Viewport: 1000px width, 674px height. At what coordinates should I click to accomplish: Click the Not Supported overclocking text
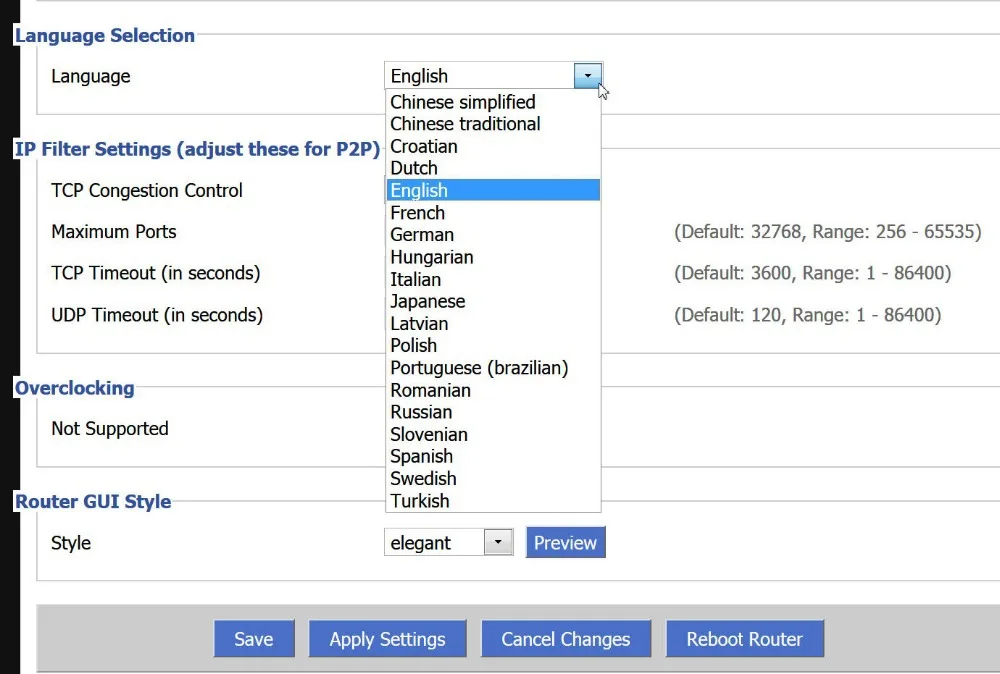110,429
